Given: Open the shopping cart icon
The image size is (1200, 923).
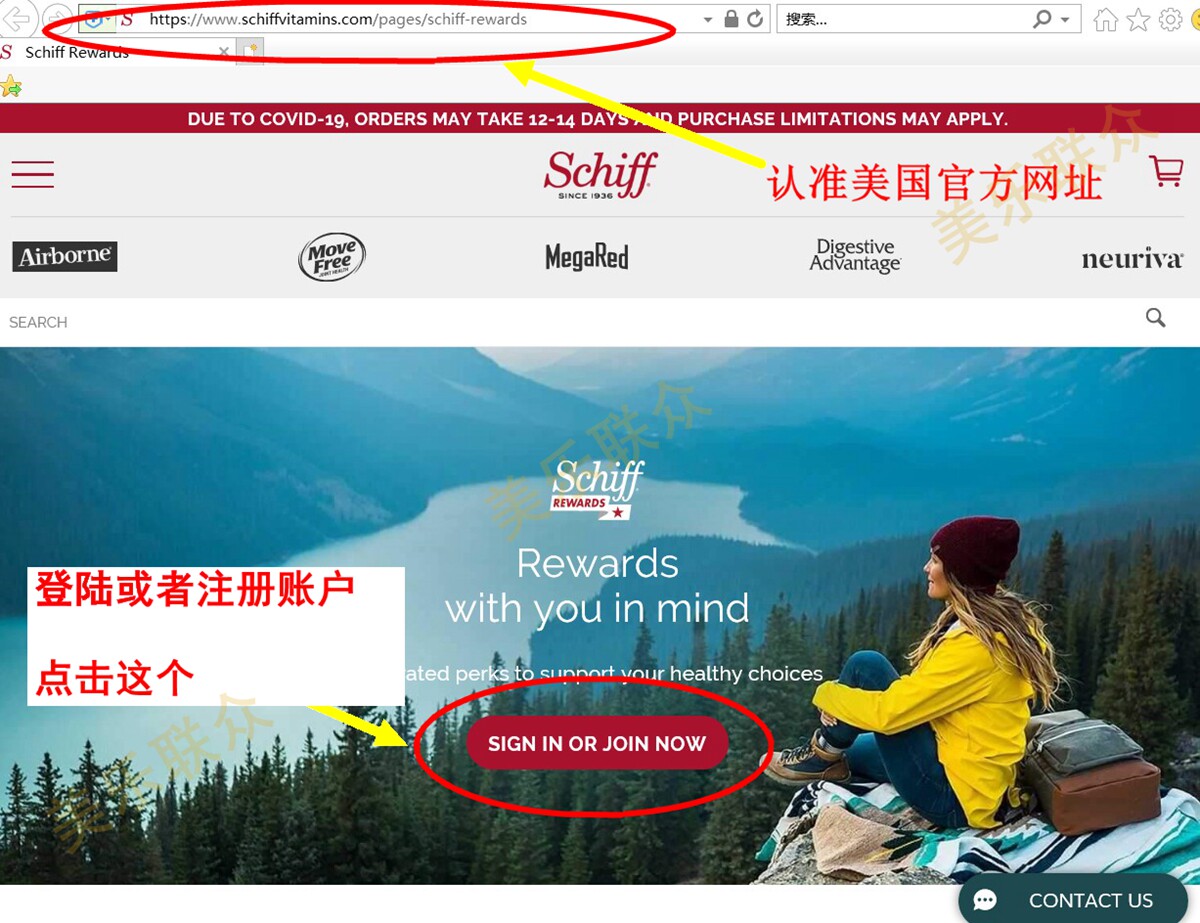Looking at the screenshot, I should point(1167,171).
